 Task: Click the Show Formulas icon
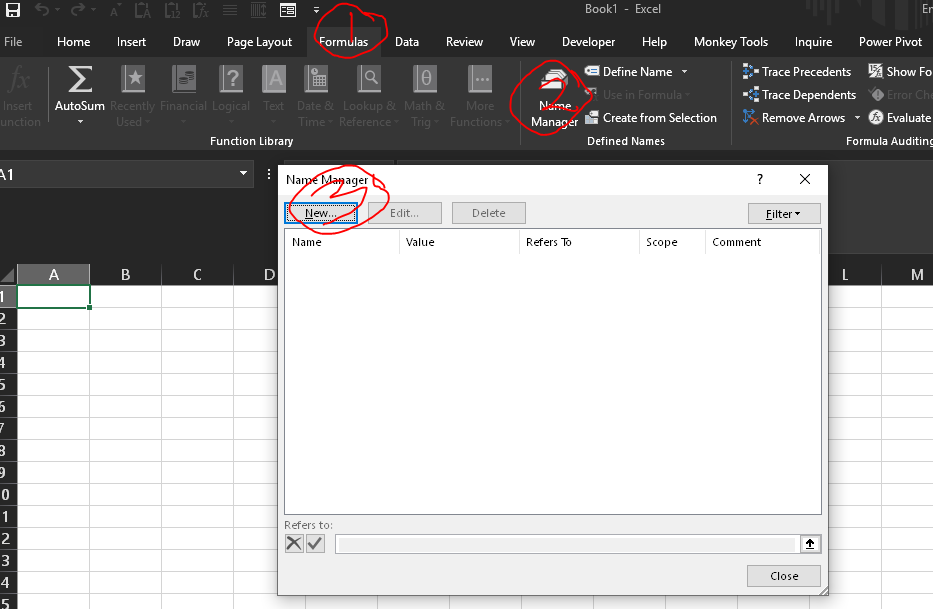click(875, 71)
